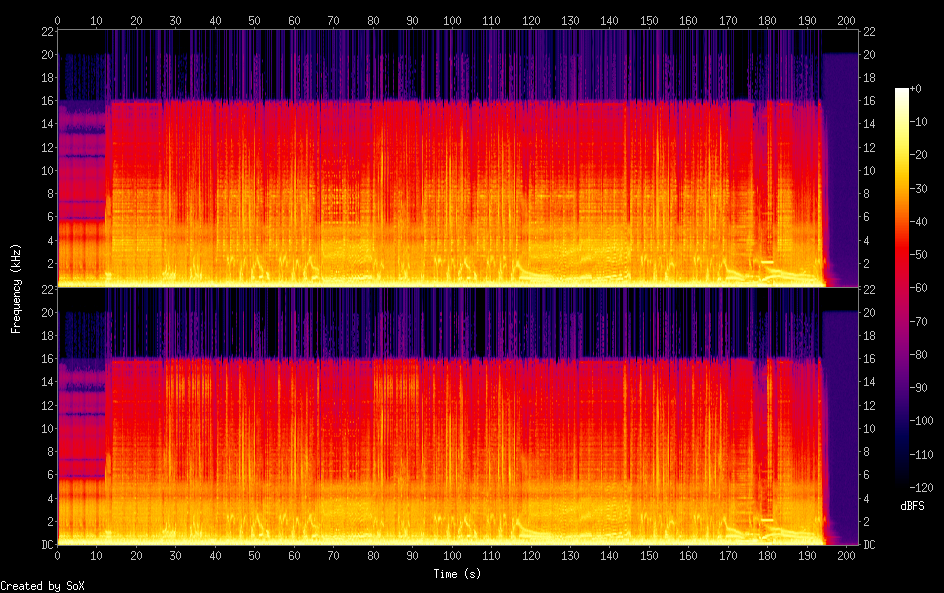The width and height of the screenshot is (944, 593).
Task: Click the white top of the color bar
Action: click(x=902, y=93)
